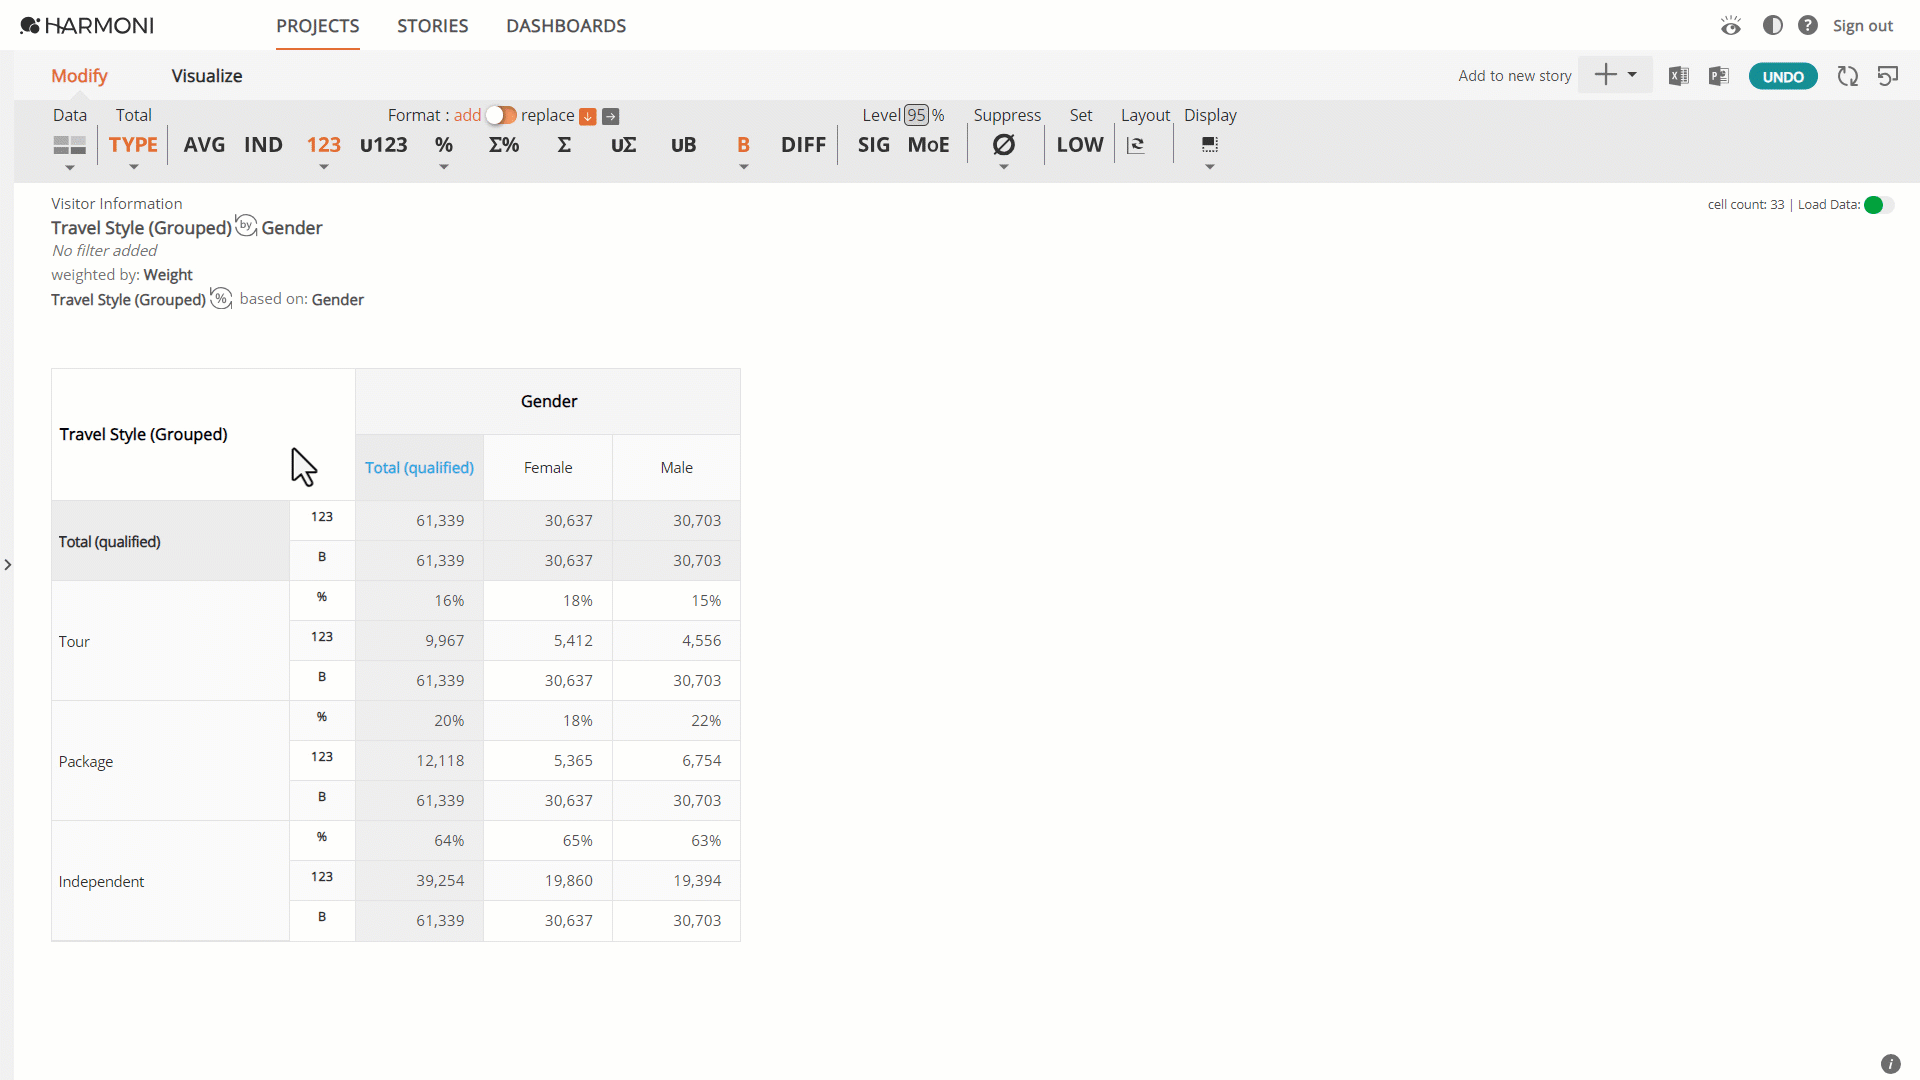Open the info icon at bottom right
The image size is (1920, 1080).
1890,1064
